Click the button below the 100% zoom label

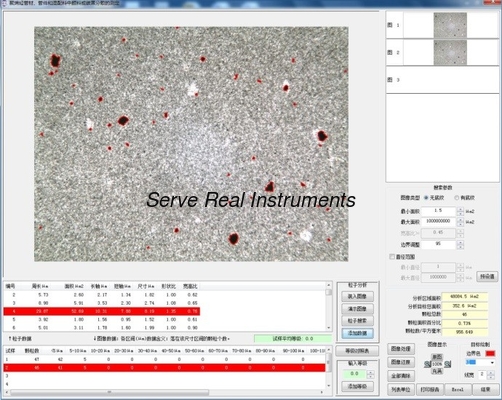(x=437, y=371)
